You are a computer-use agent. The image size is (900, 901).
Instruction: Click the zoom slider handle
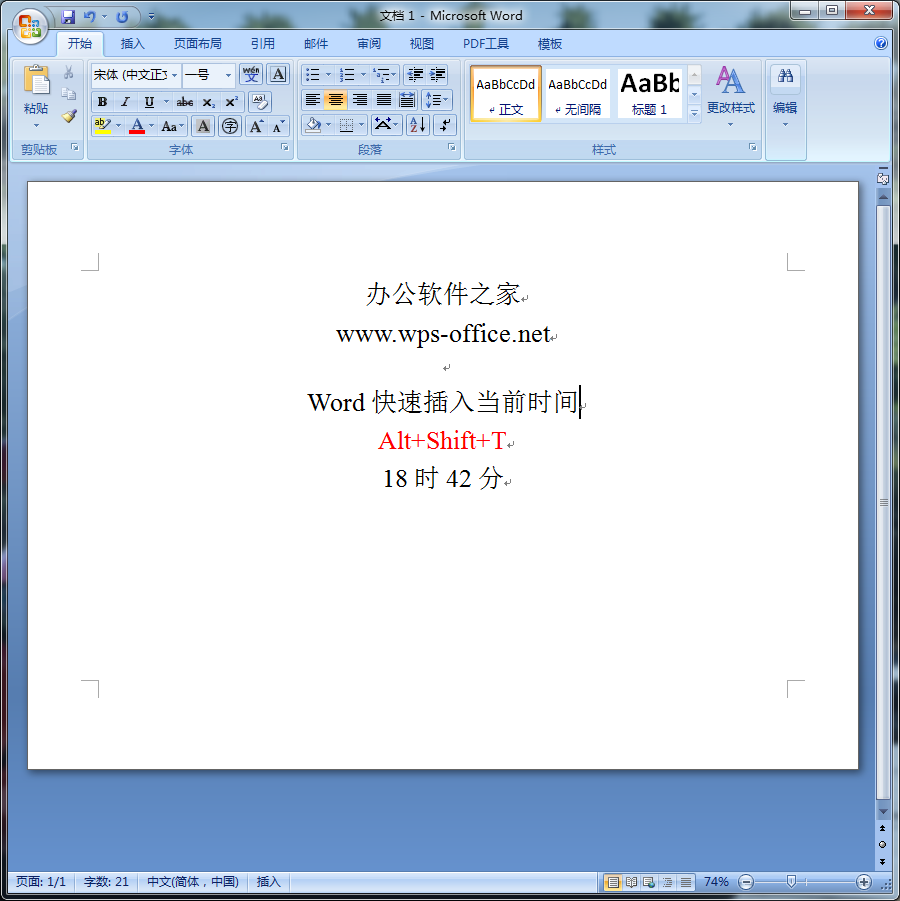tap(791, 881)
